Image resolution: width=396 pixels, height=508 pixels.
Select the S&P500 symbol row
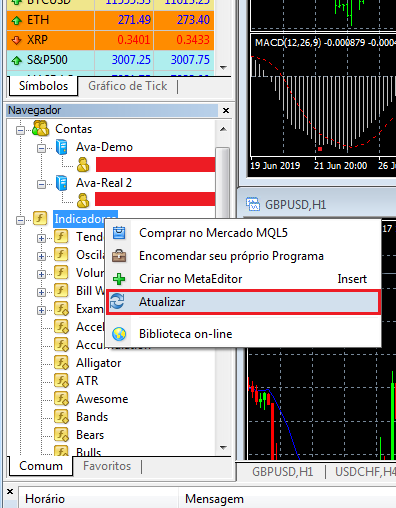pyautogui.click(x=110, y=60)
